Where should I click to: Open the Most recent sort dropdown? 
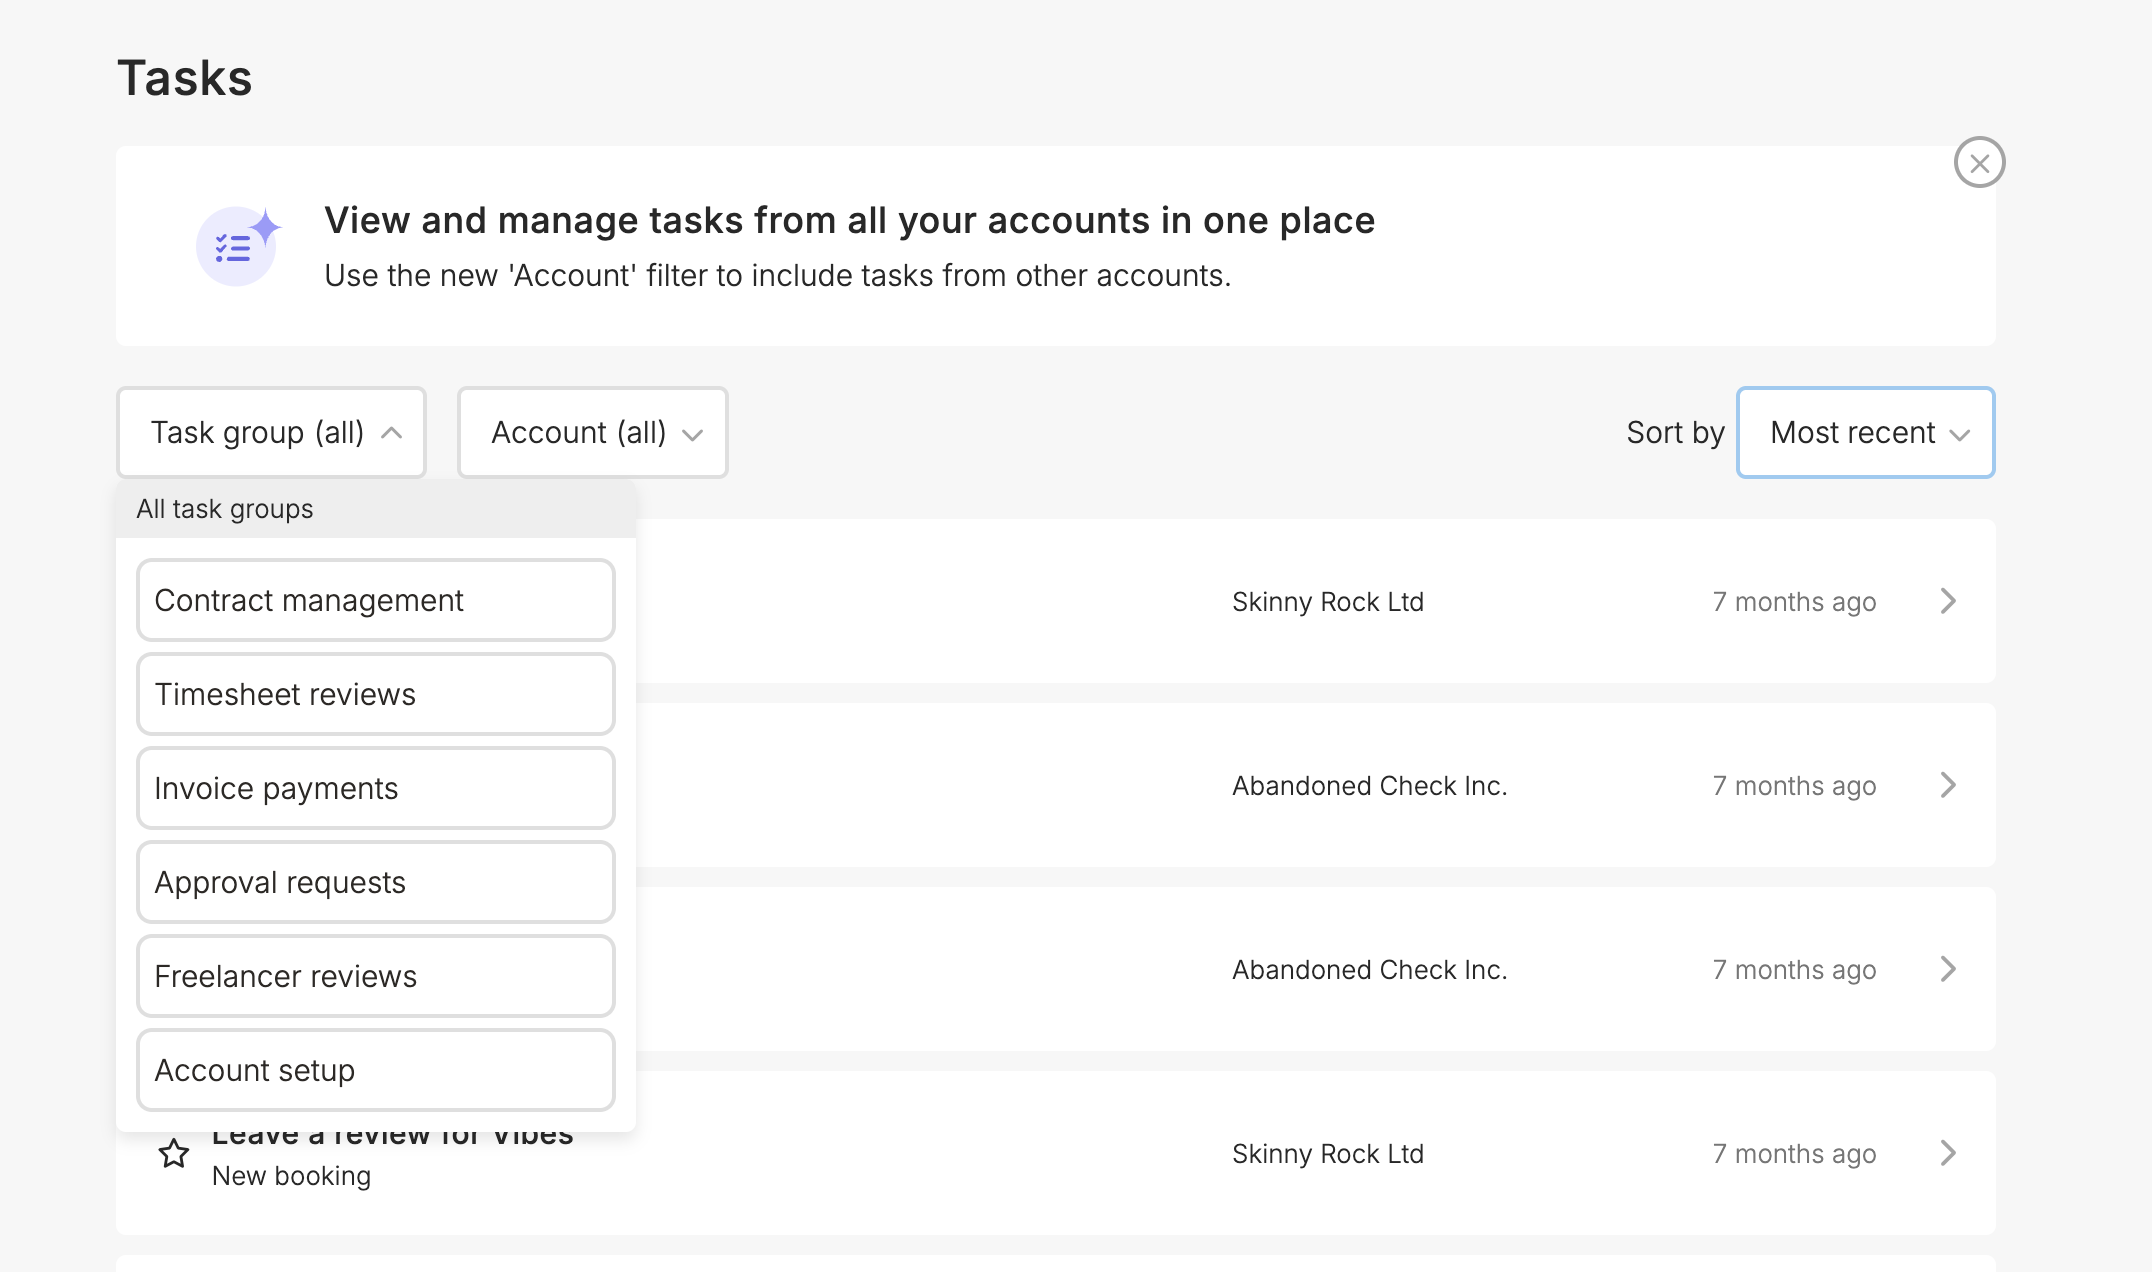[1865, 433]
